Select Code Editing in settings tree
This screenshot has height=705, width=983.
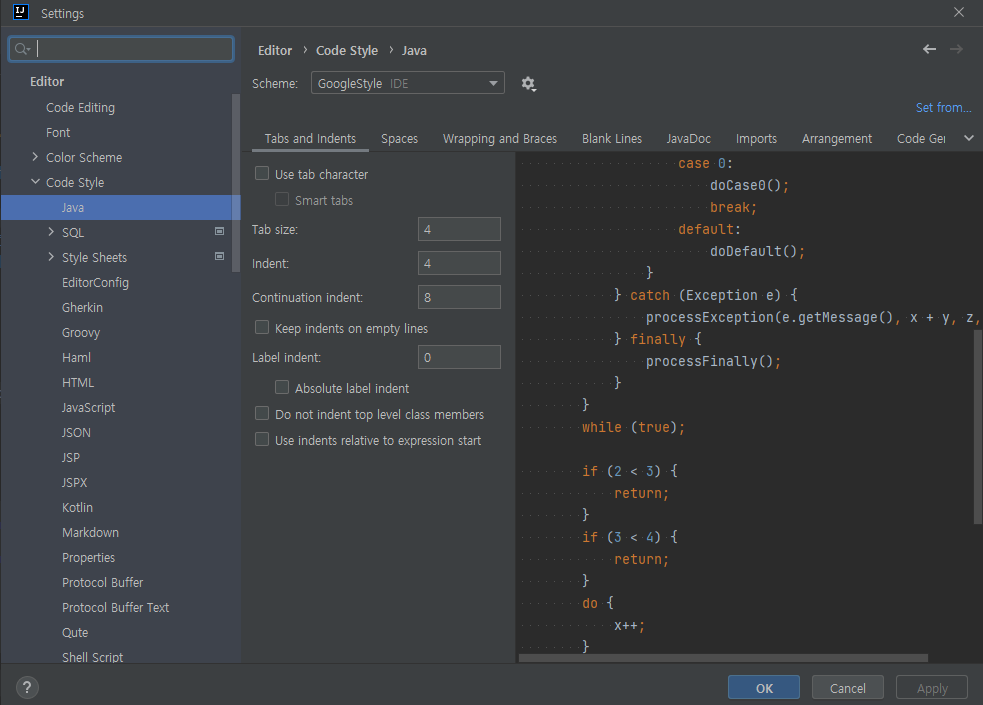[80, 107]
